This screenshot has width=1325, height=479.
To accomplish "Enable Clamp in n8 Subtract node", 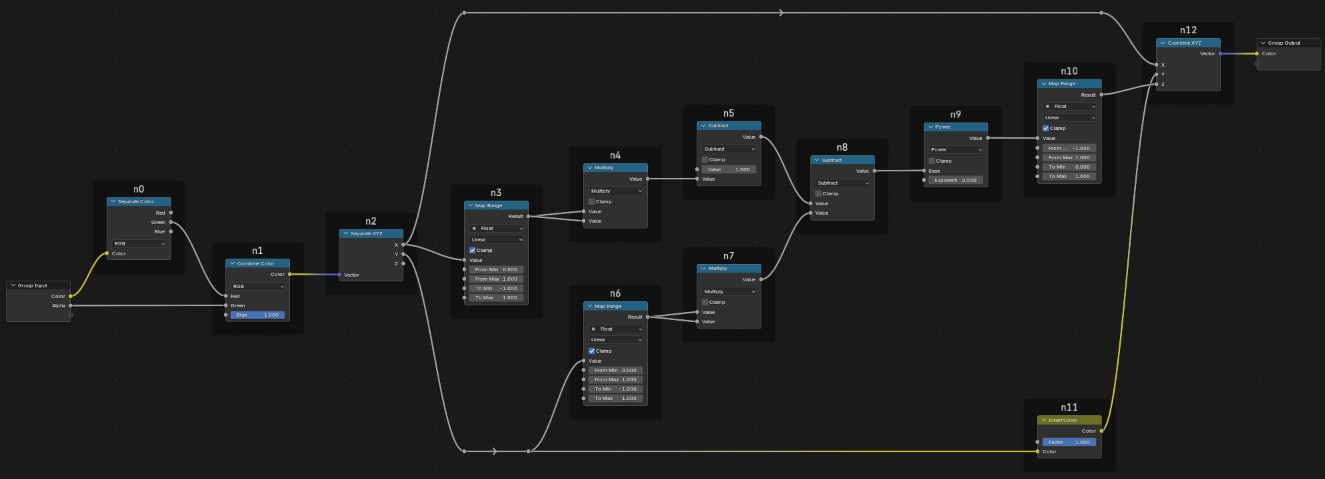I will [x=818, y=193].
